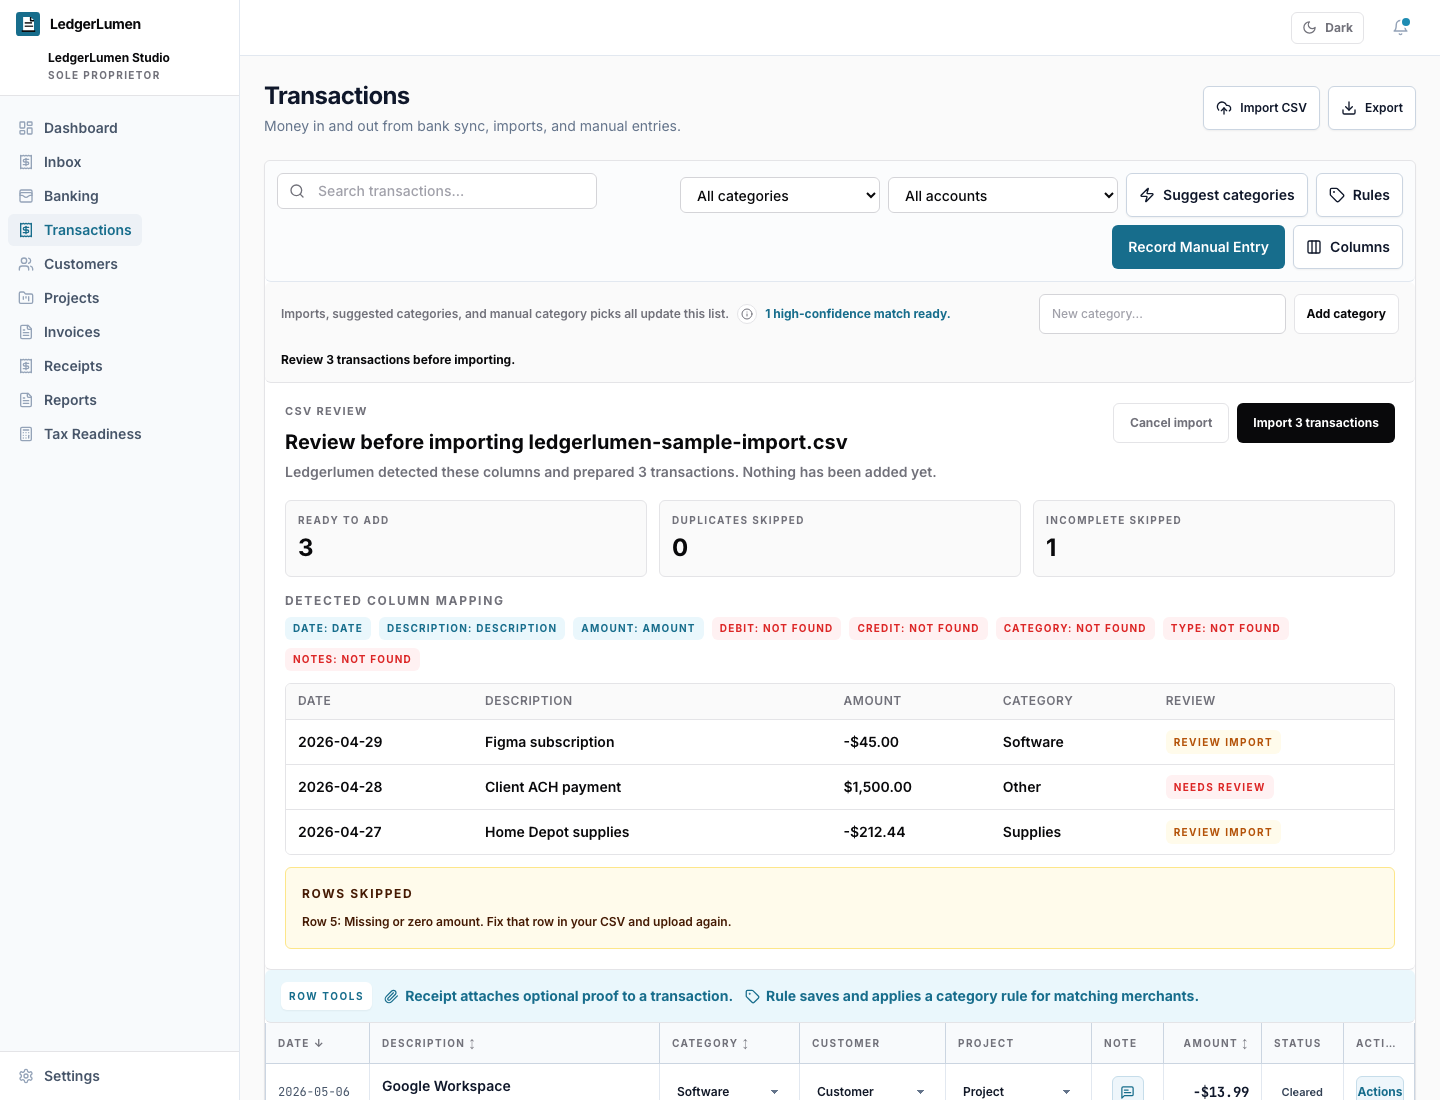Click NEEDS REVIEW badge
The image size is (1440, 1100).
coord(1219,787)
